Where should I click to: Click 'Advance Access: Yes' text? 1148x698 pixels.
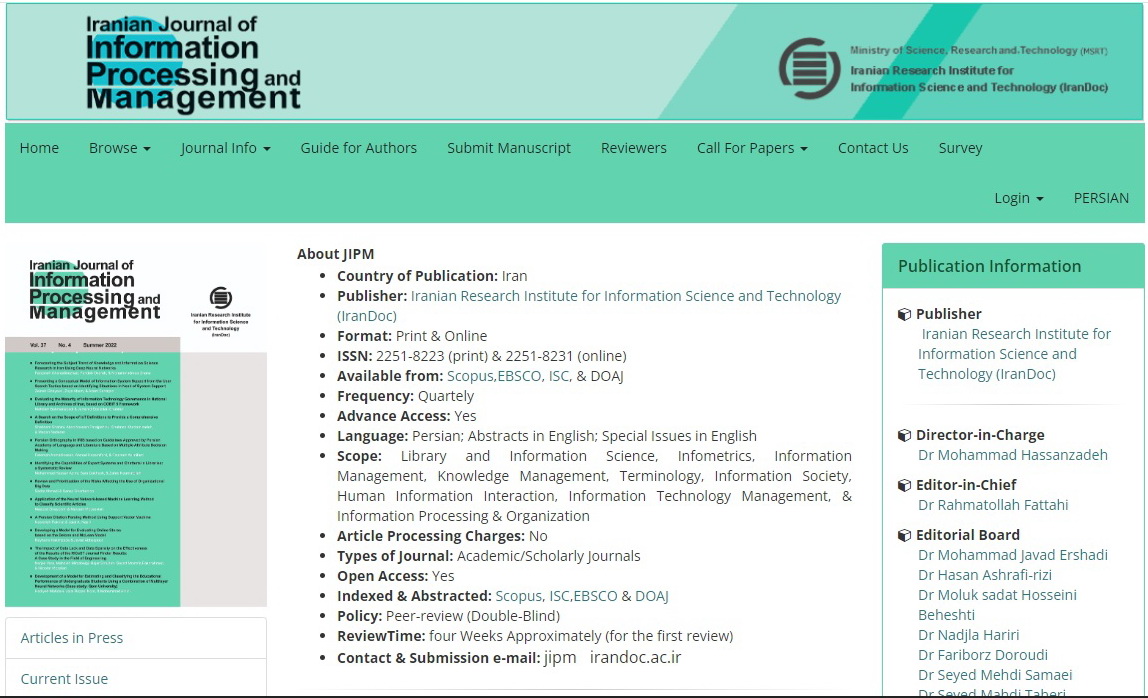point(406,416)
